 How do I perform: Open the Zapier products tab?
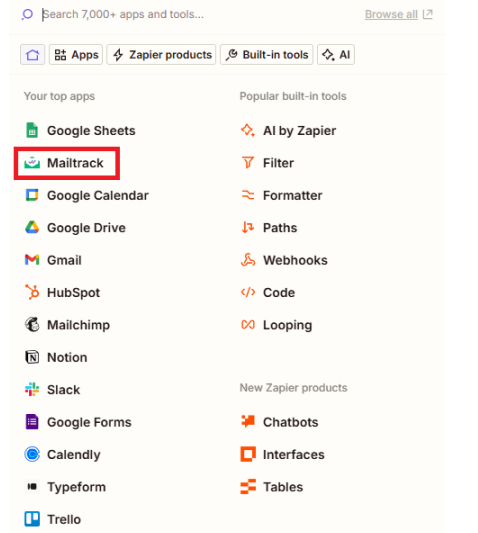(161, 54)
